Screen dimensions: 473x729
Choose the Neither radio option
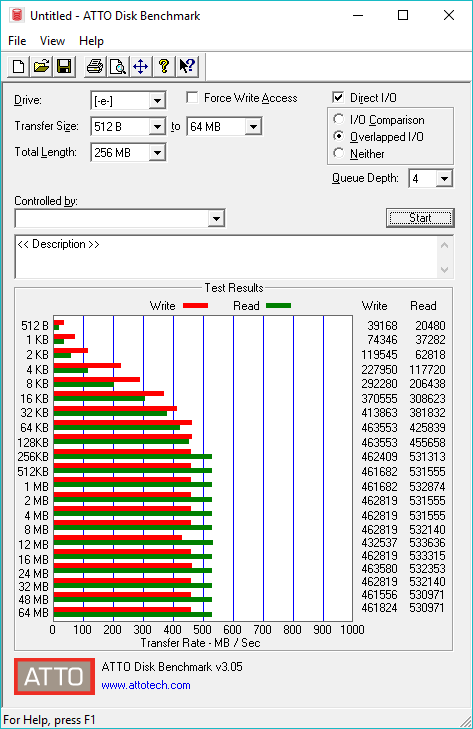[x=339, y=153]
